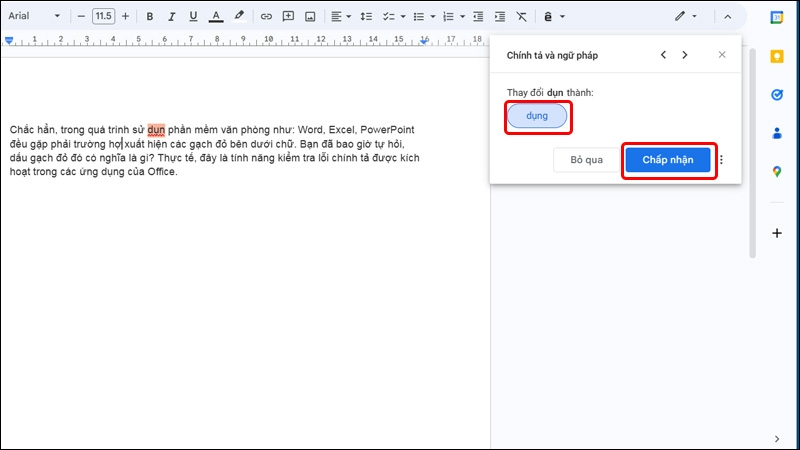Screen dimensions: 800x450
Task: Click the right indent marker on ruler
Action: pyautogui.click(x=424, y=41)
